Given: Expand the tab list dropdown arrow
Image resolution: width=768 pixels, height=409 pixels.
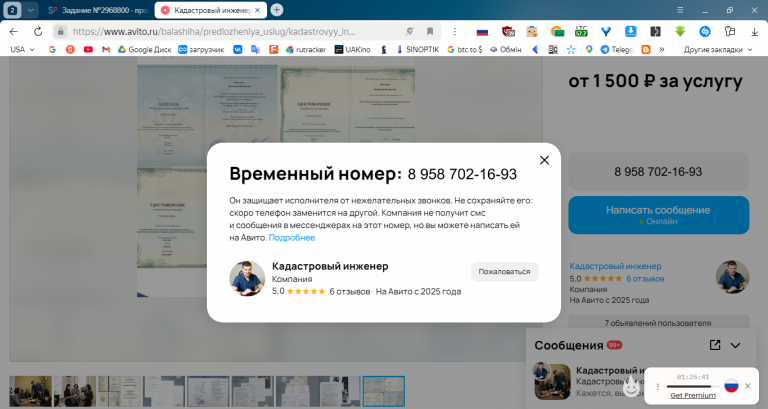Looking at the screenshot, I should pyautogui.click(x=30, y=10).
